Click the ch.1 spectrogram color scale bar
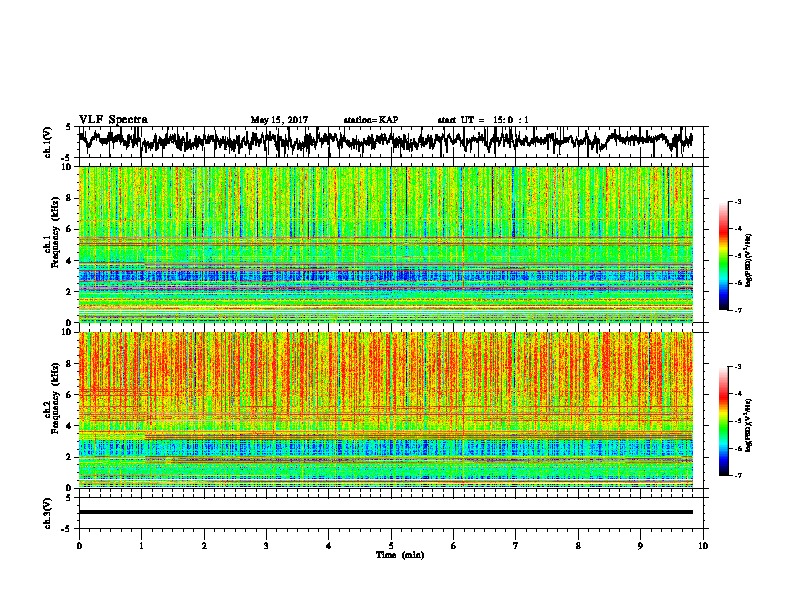Viewport: 792px width, 612px height. pyautogui.click(x=723, y=256)
